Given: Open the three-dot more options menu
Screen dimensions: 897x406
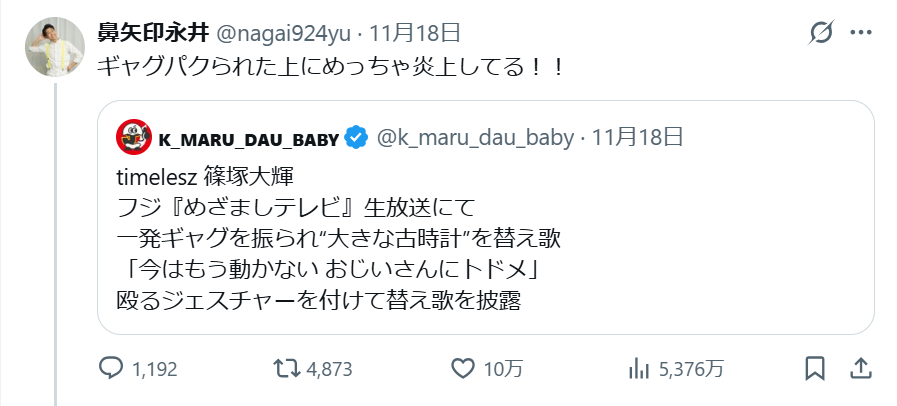Looking at the screenshot, I should click(x=861, y=33).
